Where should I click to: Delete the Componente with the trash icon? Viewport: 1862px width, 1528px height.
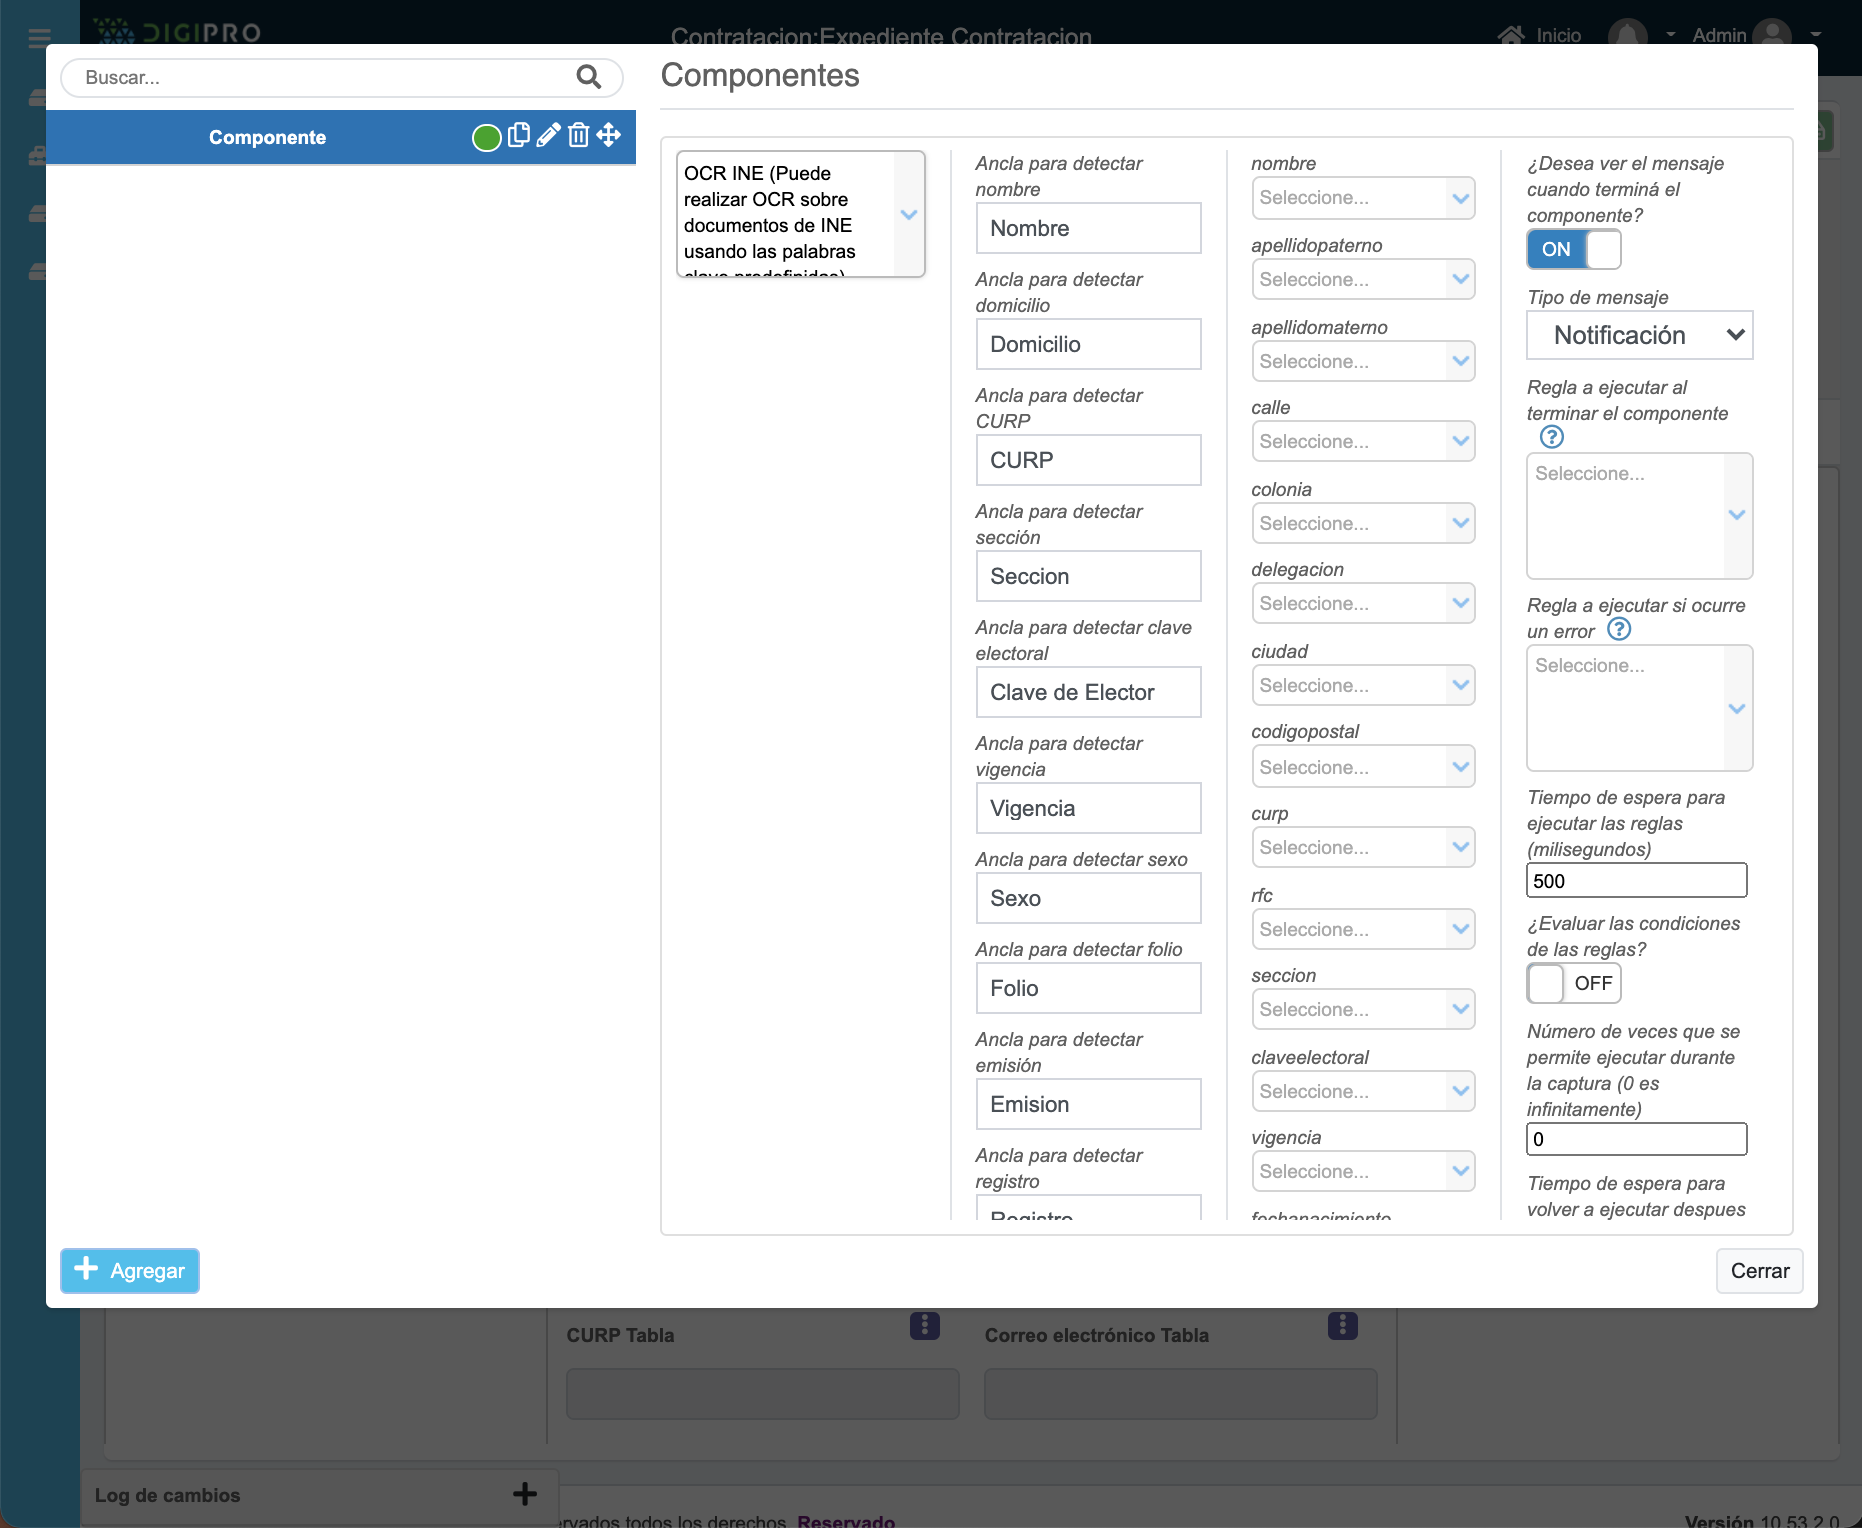578,135
